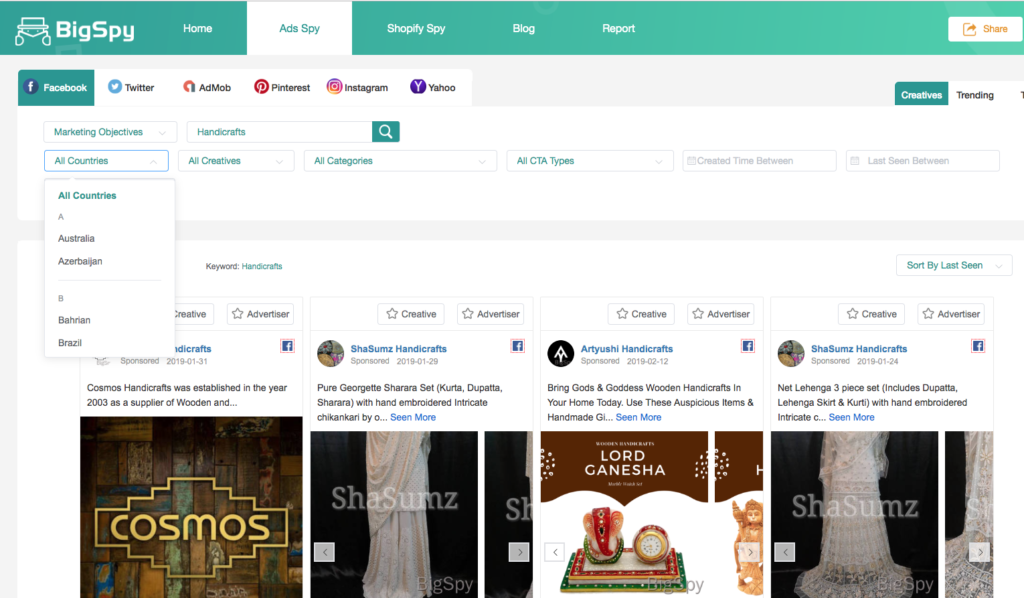This screenshot has width=1024, height=598.
Task: Click Seen More on Sharara Set ad
Action: point(413,417)
